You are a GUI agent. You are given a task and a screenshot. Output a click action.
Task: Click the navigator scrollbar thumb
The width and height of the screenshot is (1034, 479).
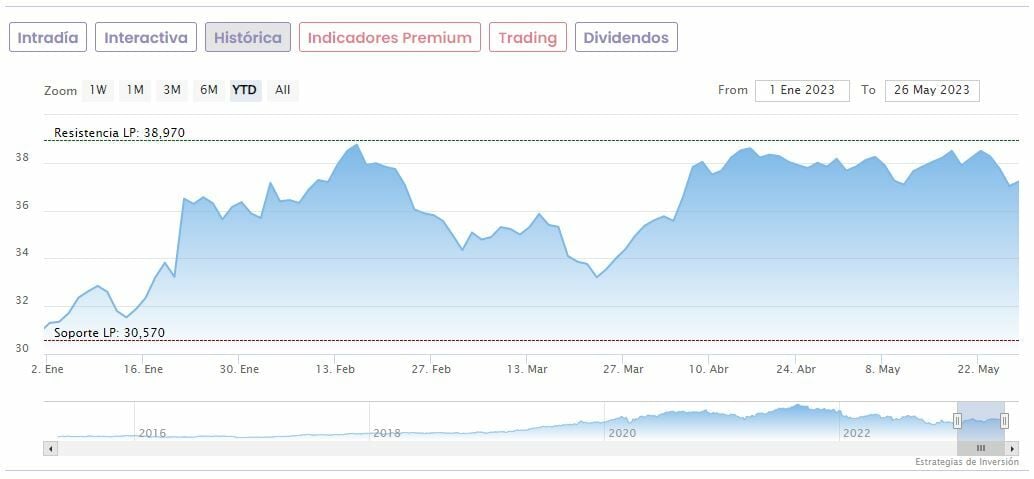click(980, 449)
